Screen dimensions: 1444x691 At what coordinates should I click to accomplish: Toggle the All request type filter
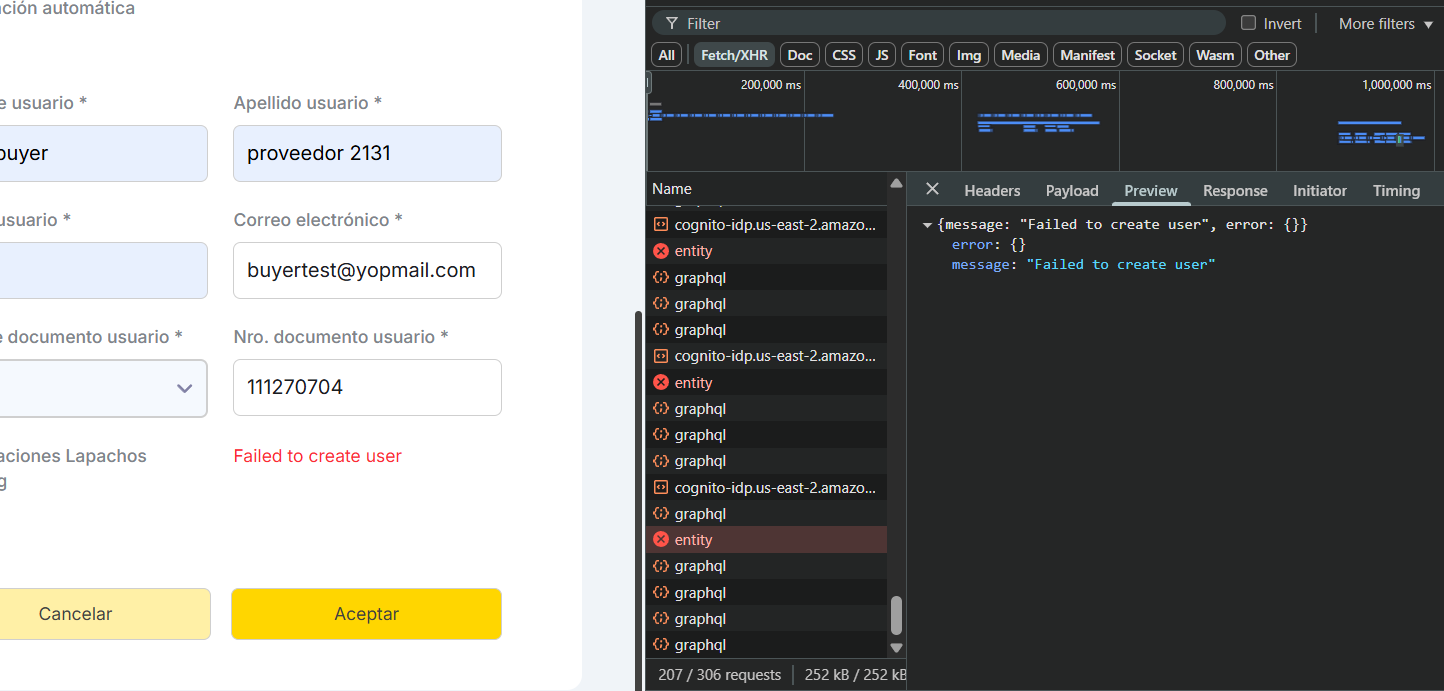[667, 55]
